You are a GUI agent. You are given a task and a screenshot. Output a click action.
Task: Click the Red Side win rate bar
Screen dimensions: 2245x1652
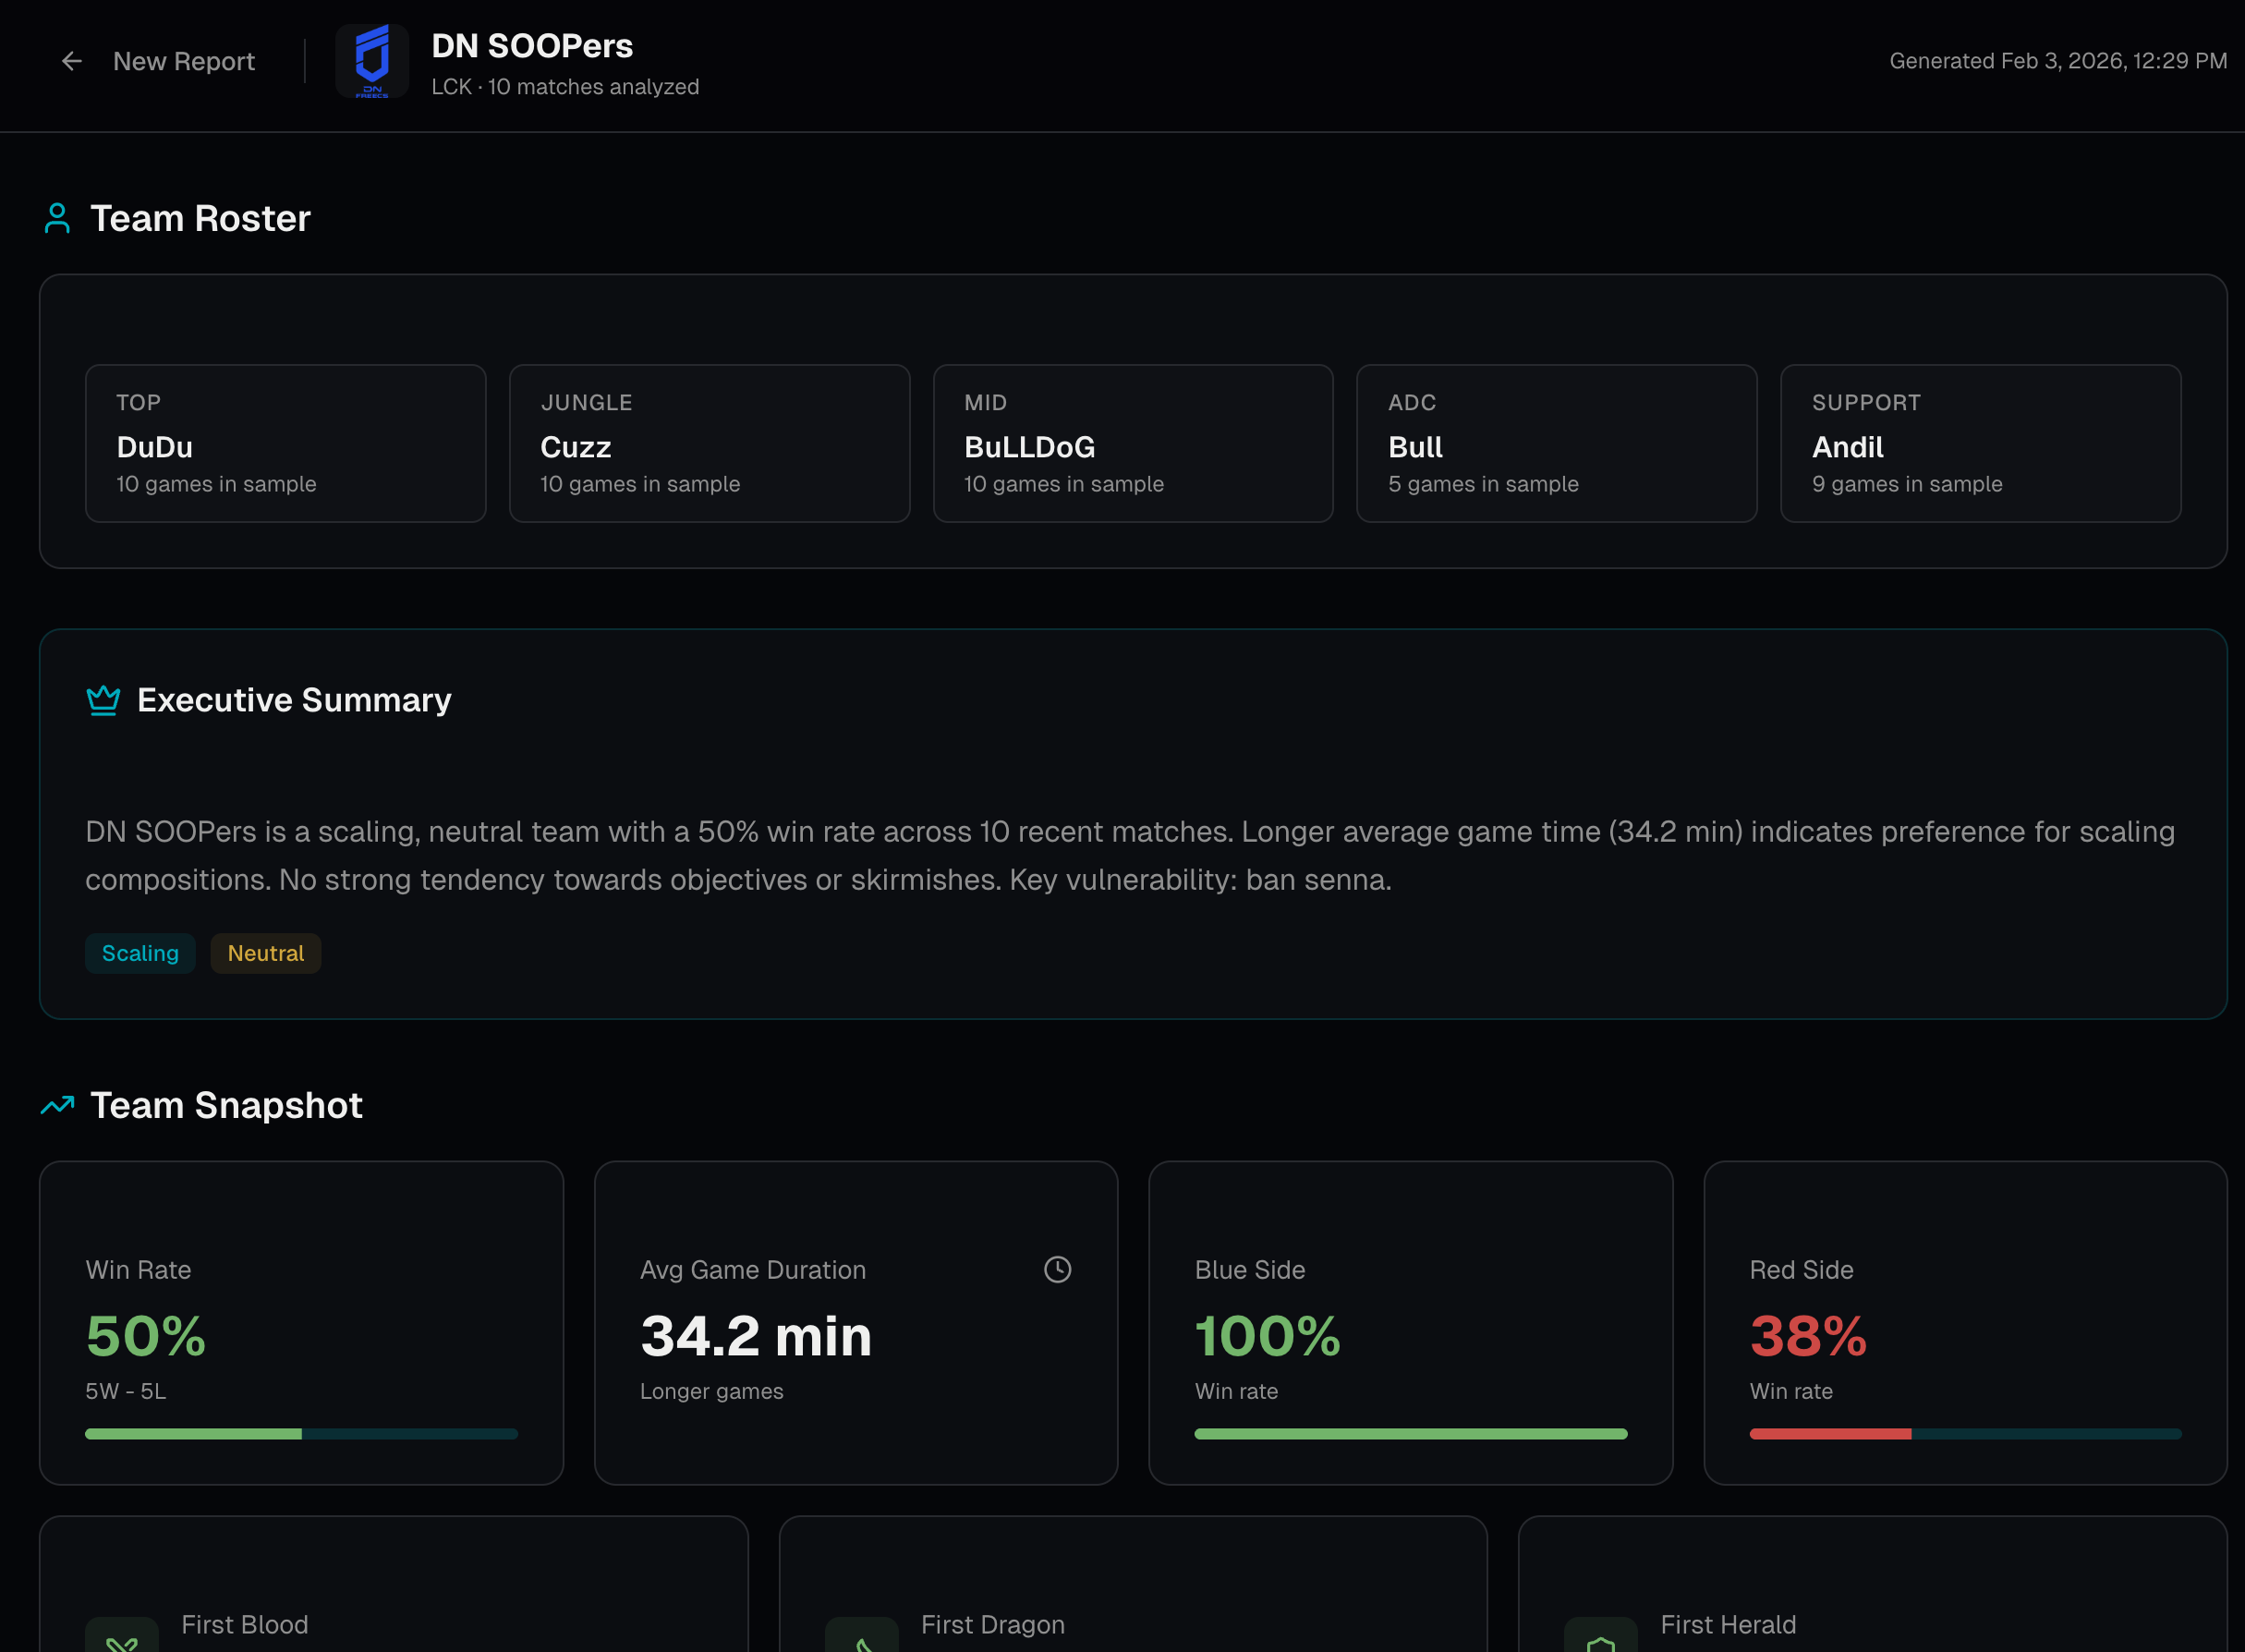[1830, 1434]
